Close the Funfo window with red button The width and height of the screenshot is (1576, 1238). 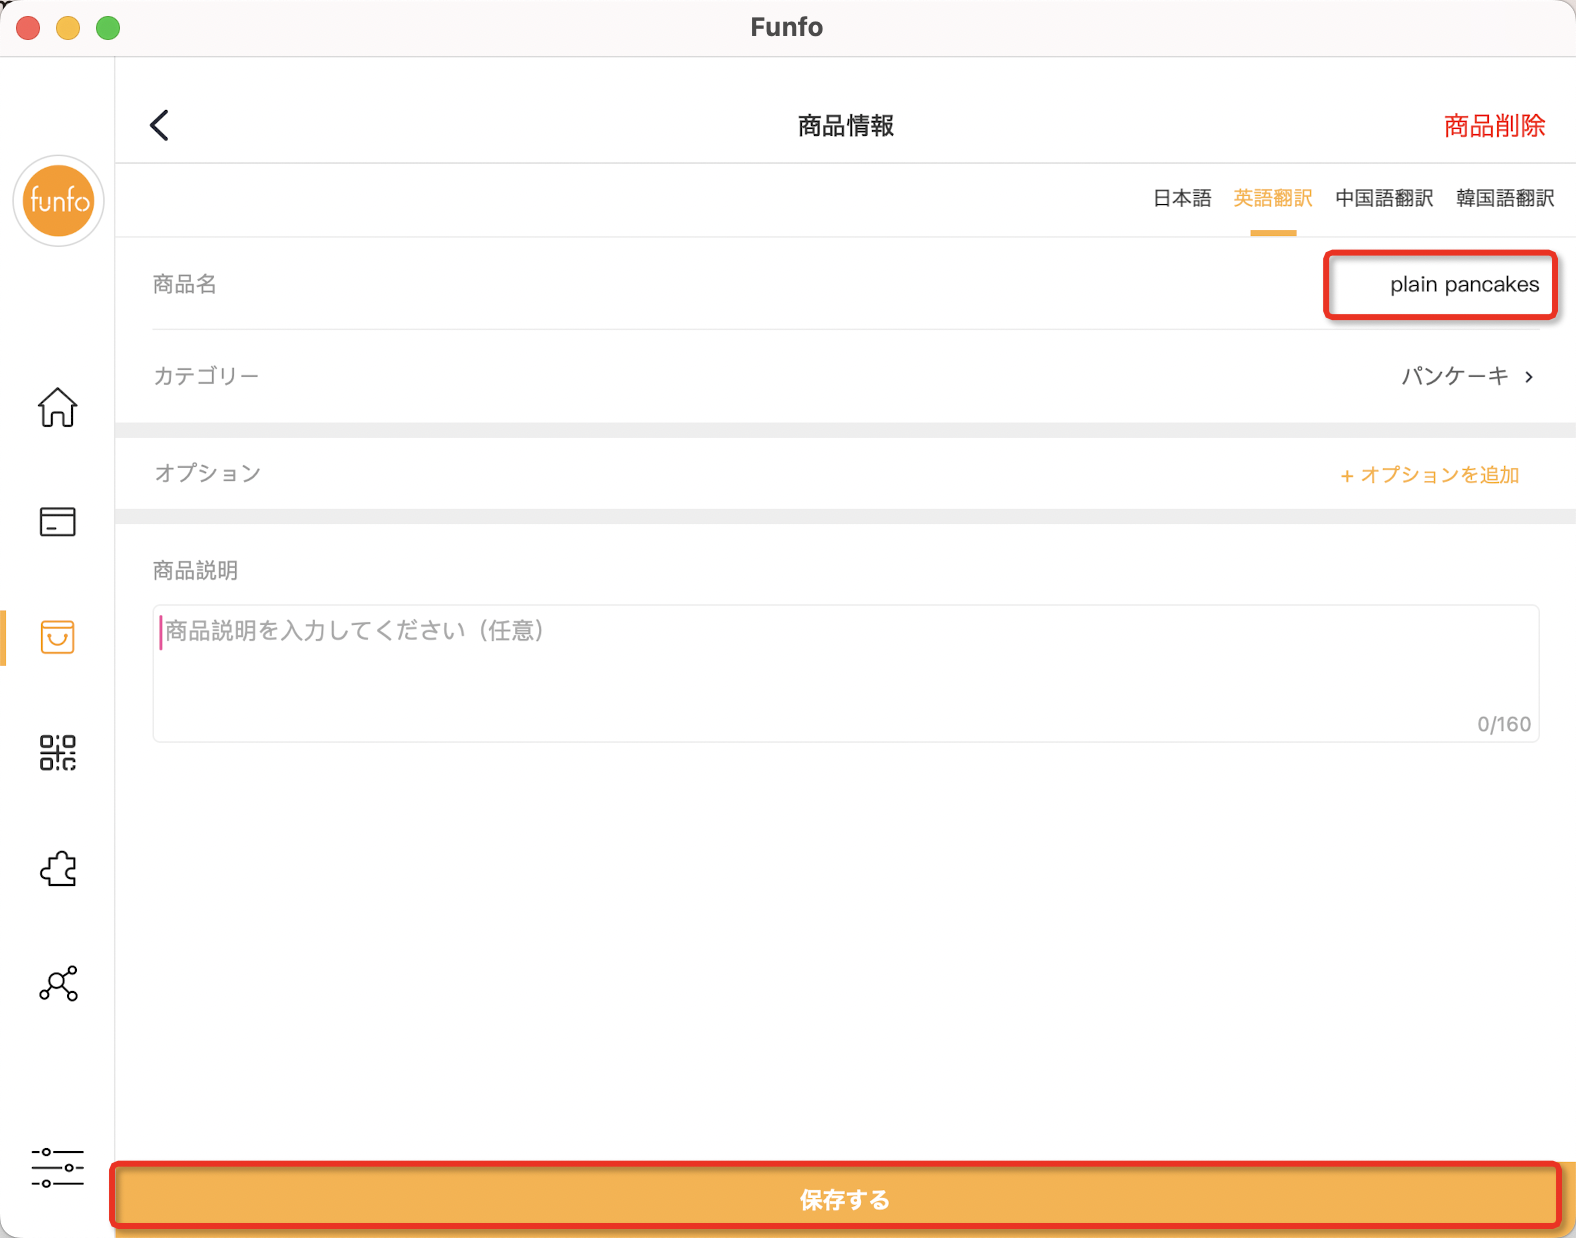(x=28, y=28)
